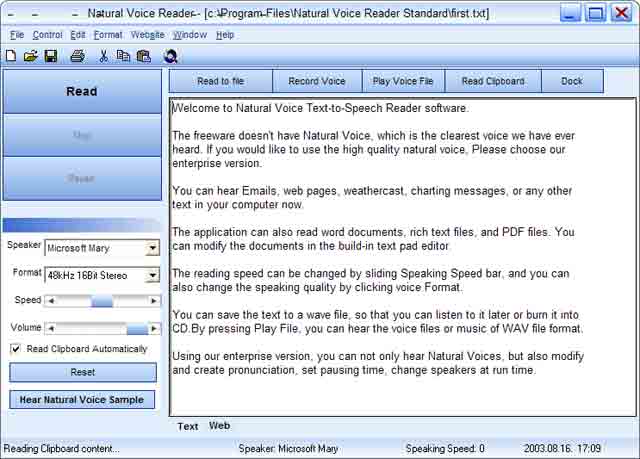
Task: Expand the Speaker dropdown (Microsoft Mary)
Action: (153, 248)
